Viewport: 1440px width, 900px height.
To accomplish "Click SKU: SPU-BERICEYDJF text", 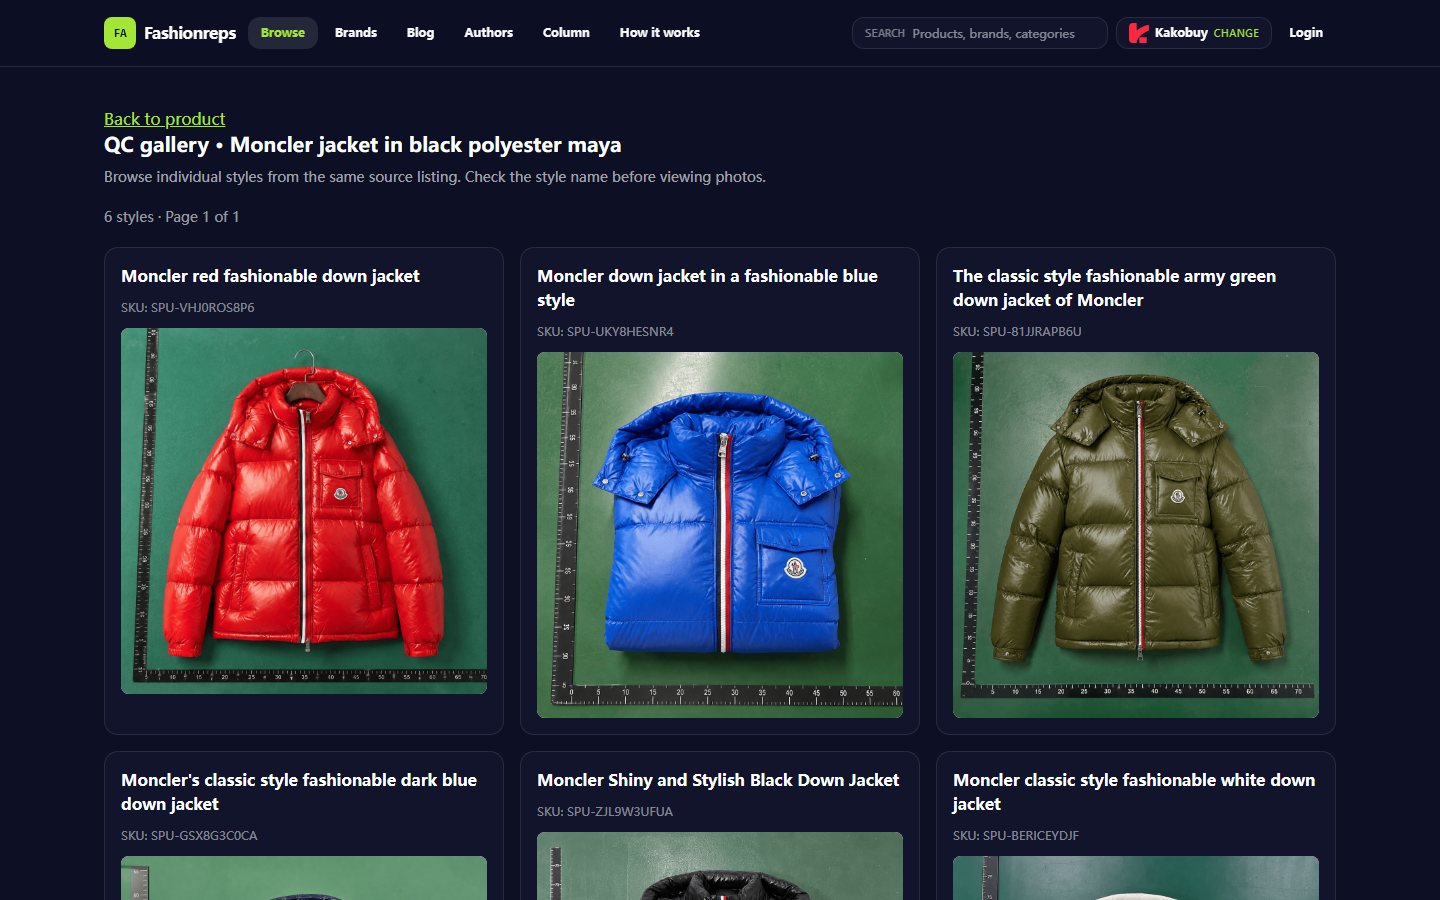I will 1016,835.
